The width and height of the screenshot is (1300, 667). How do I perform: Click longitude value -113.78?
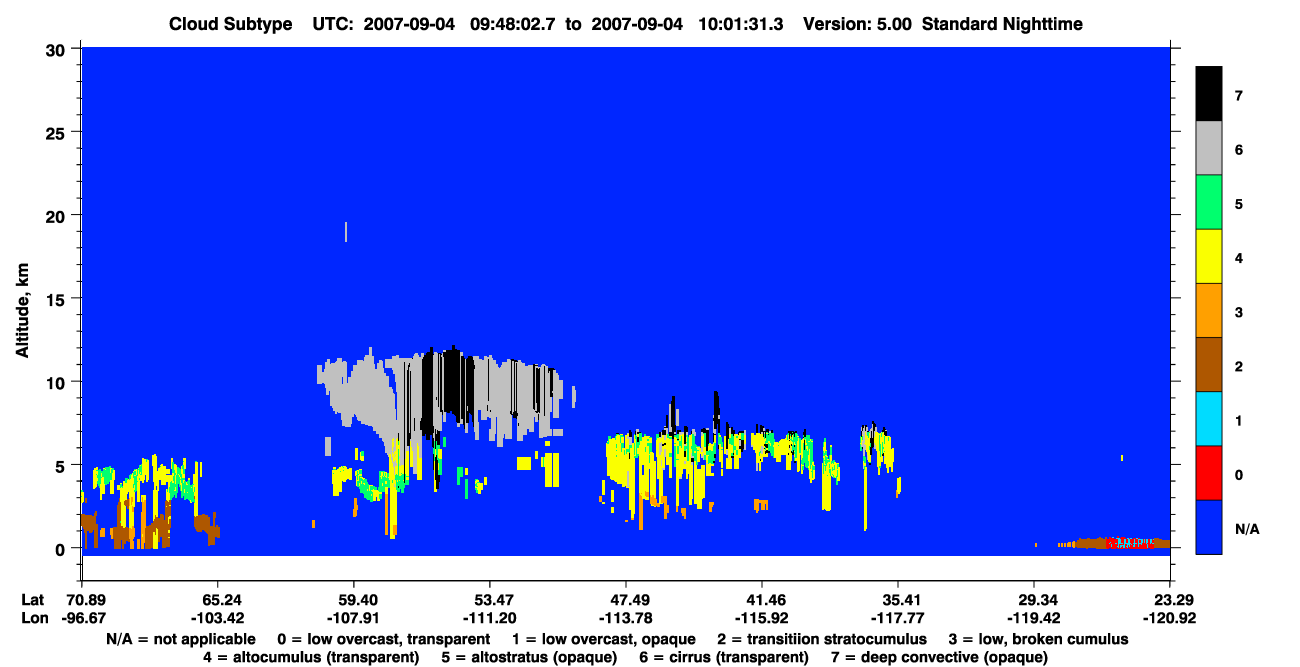[x=625, y=617]
